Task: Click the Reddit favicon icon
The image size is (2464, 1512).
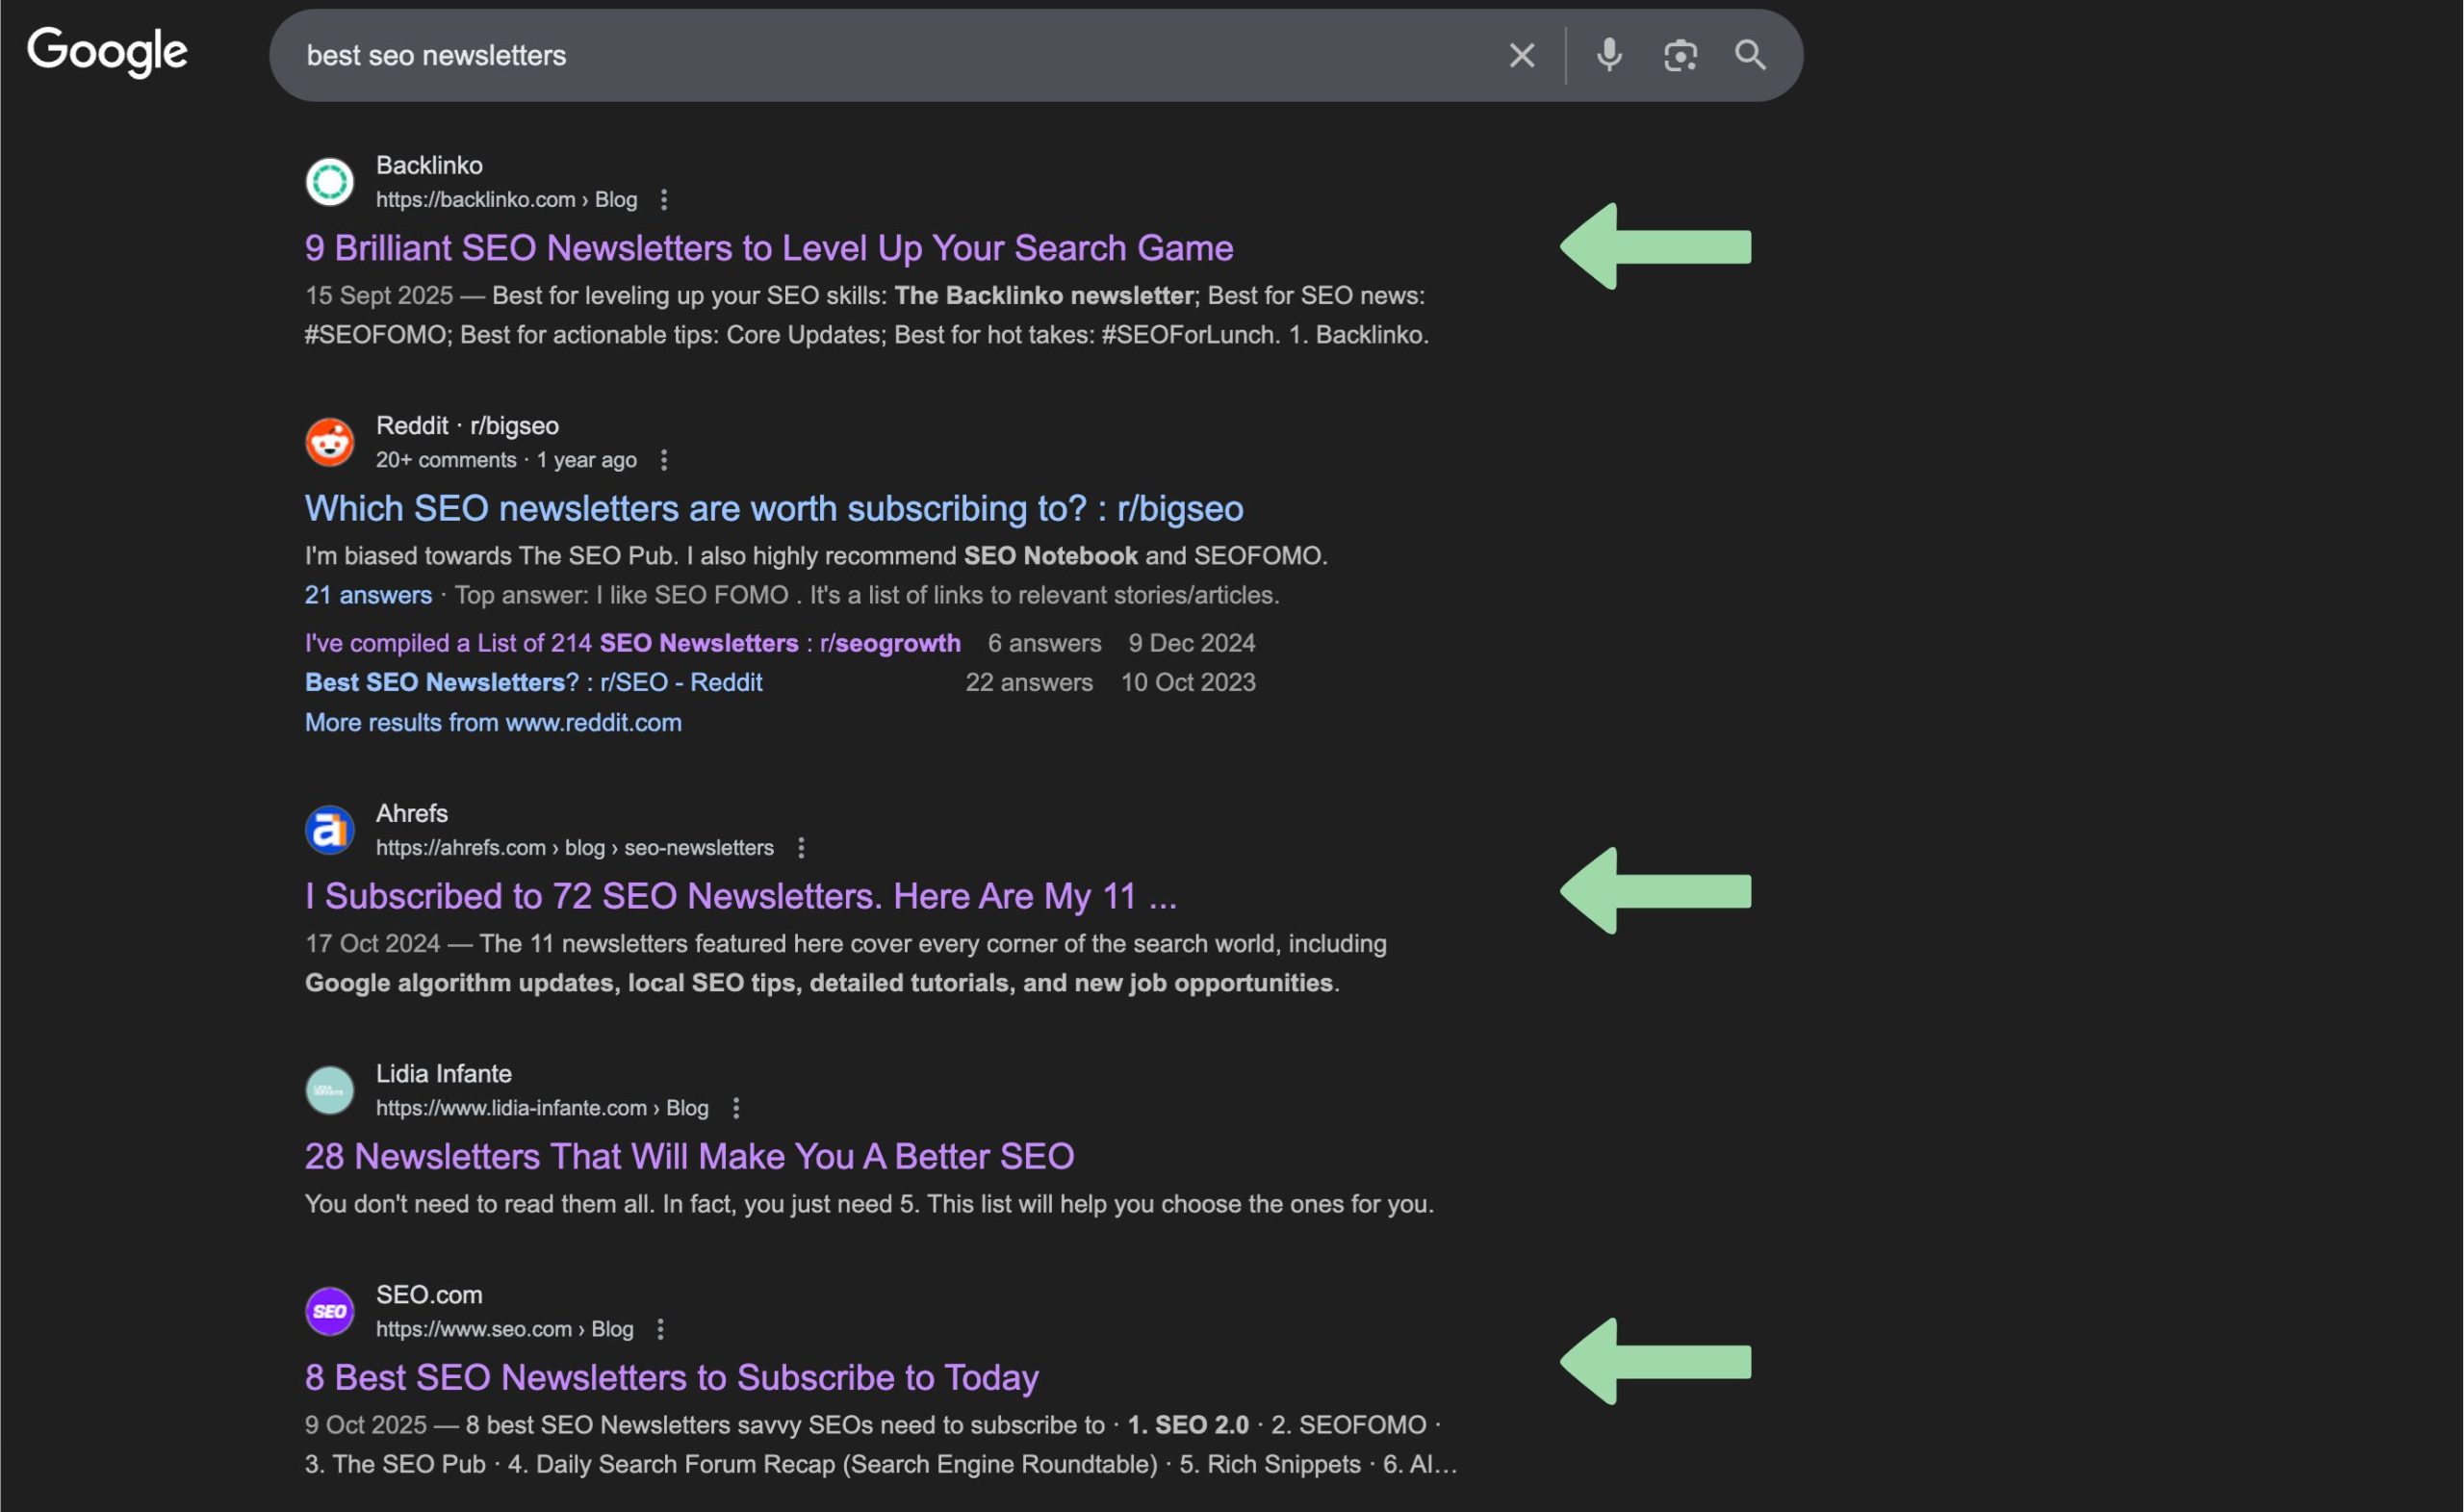Action: tap(329, 442)
